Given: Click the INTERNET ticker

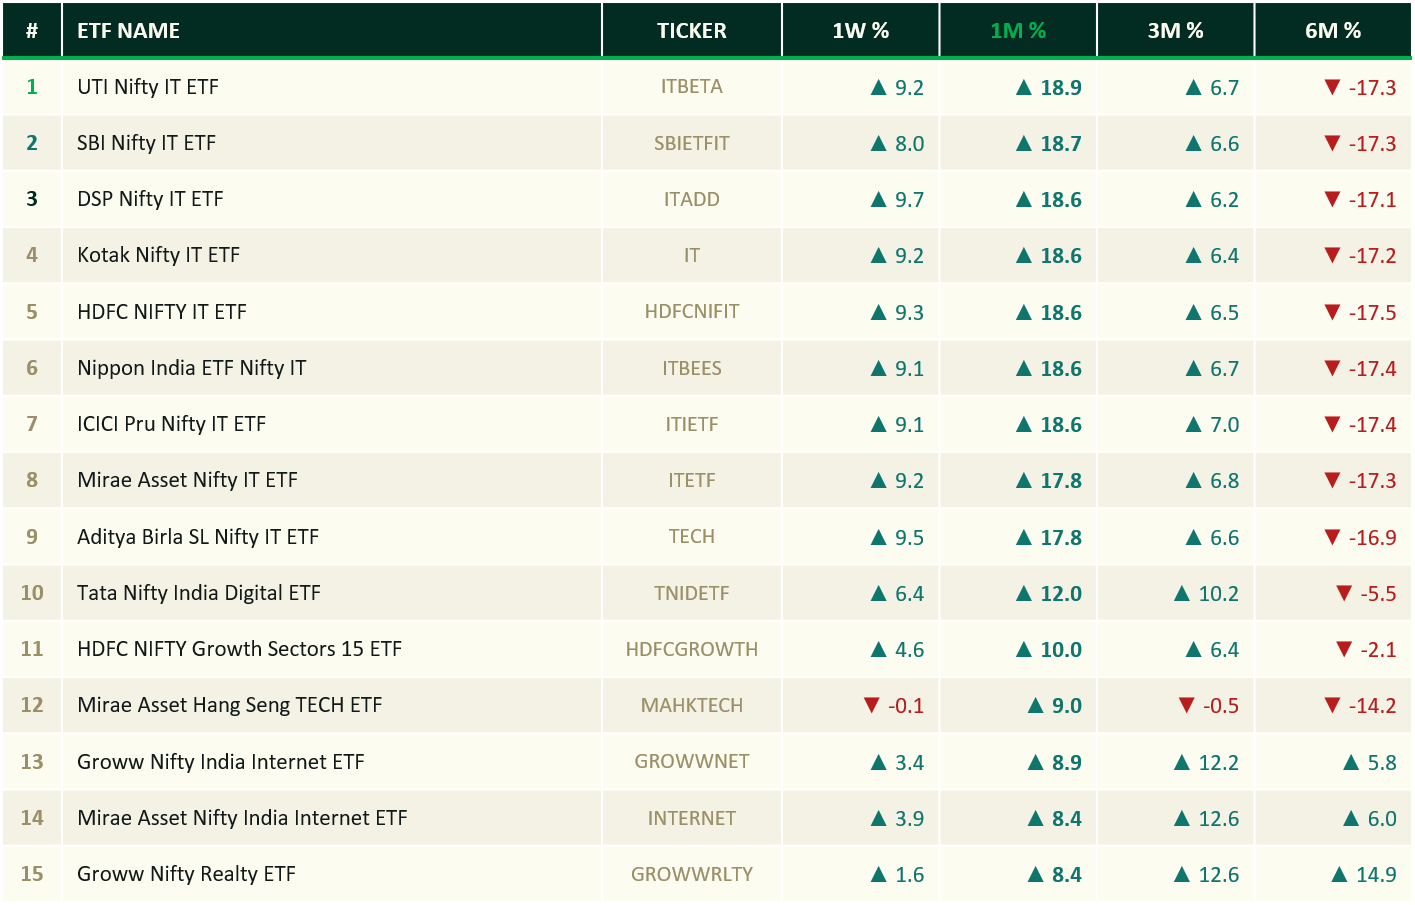Looking at the screenshot, I should point(692,818).
